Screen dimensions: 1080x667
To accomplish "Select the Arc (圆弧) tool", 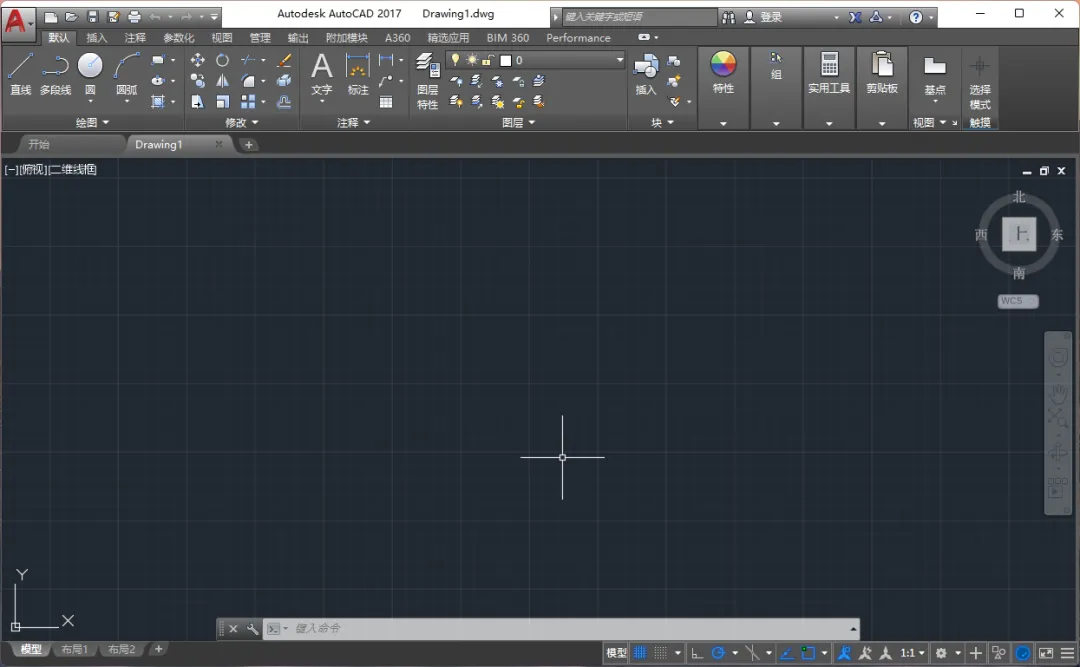I will pos(127,74).
